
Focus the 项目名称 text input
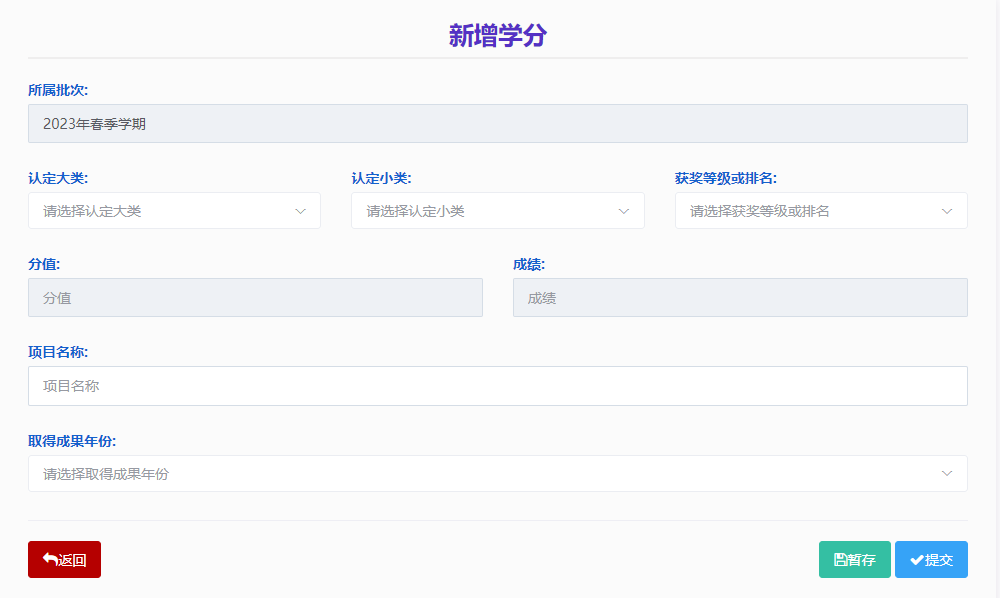pos(497,386)
